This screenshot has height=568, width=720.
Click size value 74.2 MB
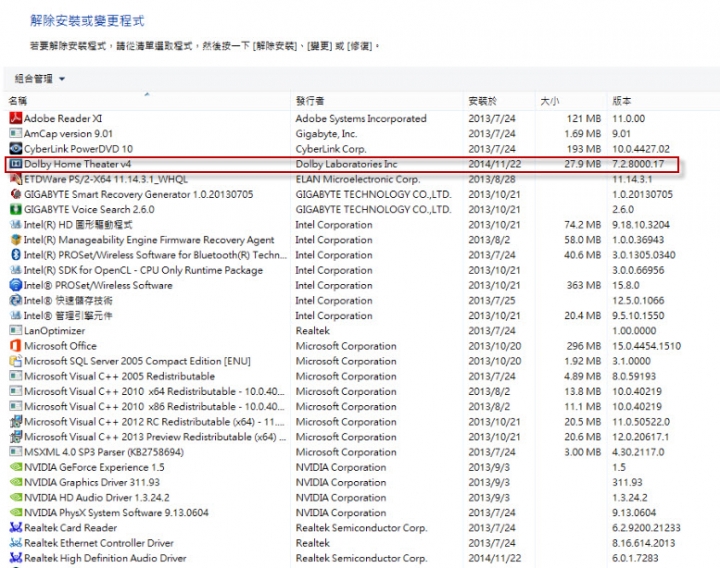click(x=582, y=225)
